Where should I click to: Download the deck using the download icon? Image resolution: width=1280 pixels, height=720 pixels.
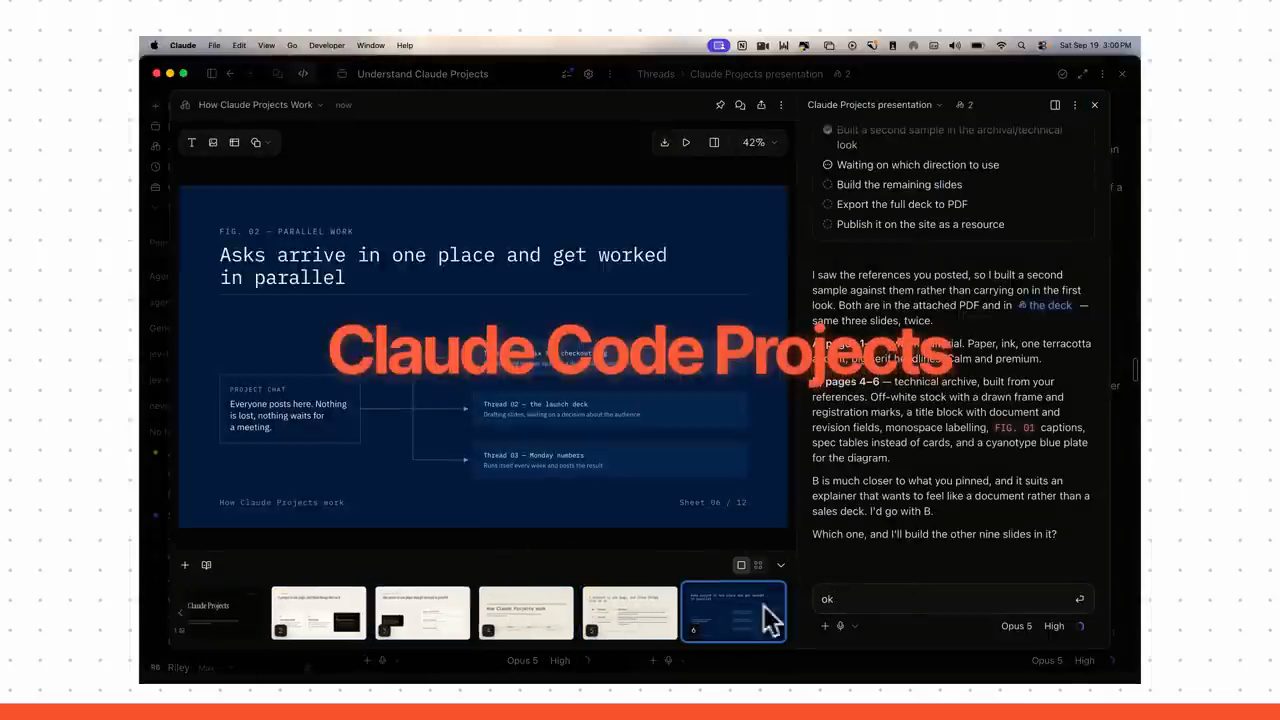(665, 143)
